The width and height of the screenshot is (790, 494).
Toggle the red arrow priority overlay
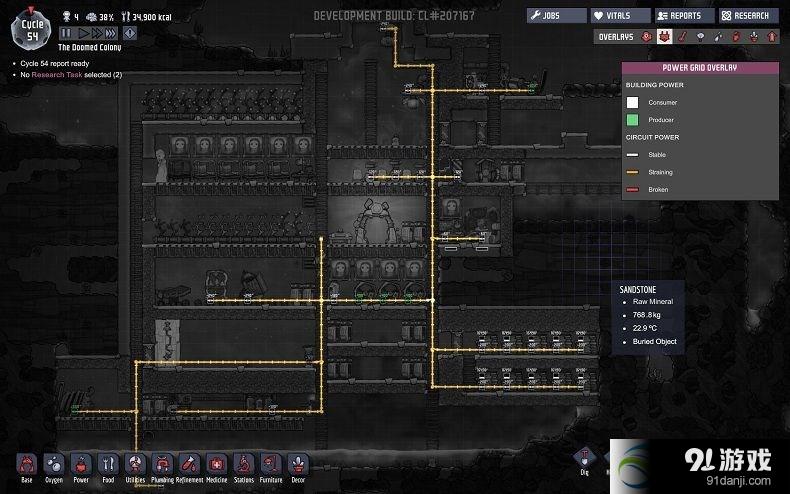point(772,36)
